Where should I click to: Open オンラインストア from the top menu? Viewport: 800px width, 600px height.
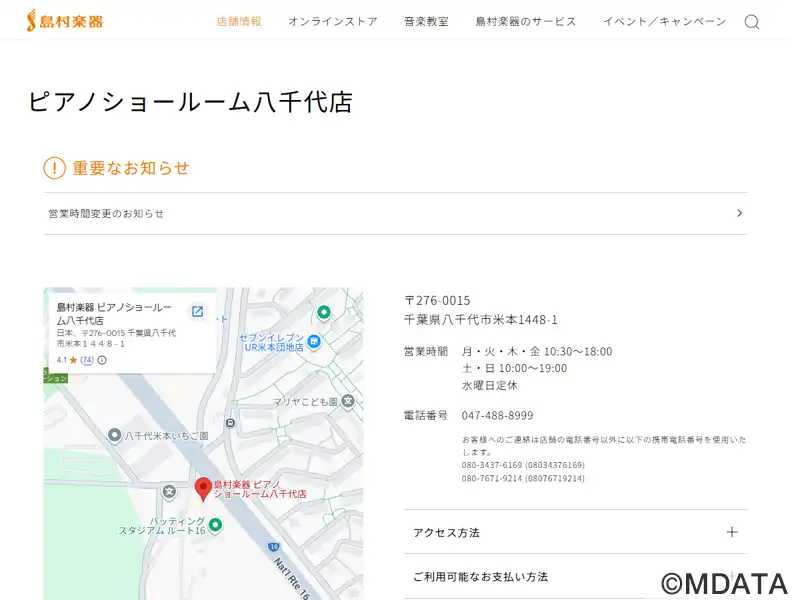pyautogui.click(x=333, y=21)
